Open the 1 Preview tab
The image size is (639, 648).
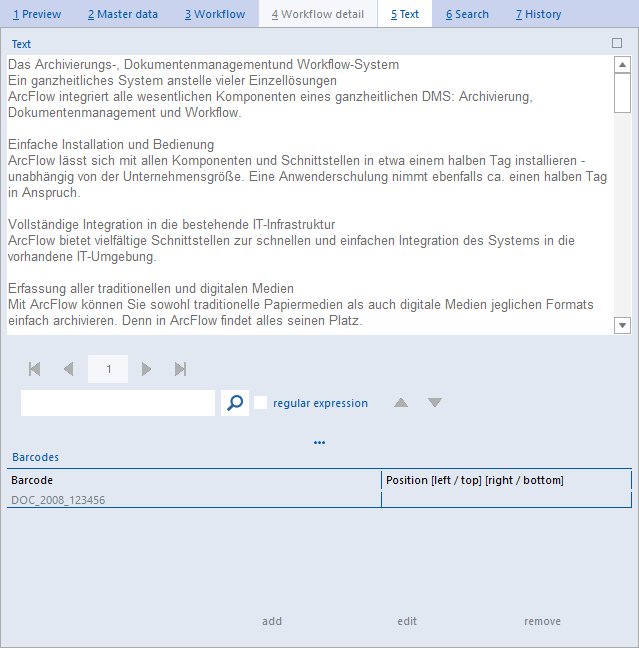pyautogui.click(x=37, y=14)
